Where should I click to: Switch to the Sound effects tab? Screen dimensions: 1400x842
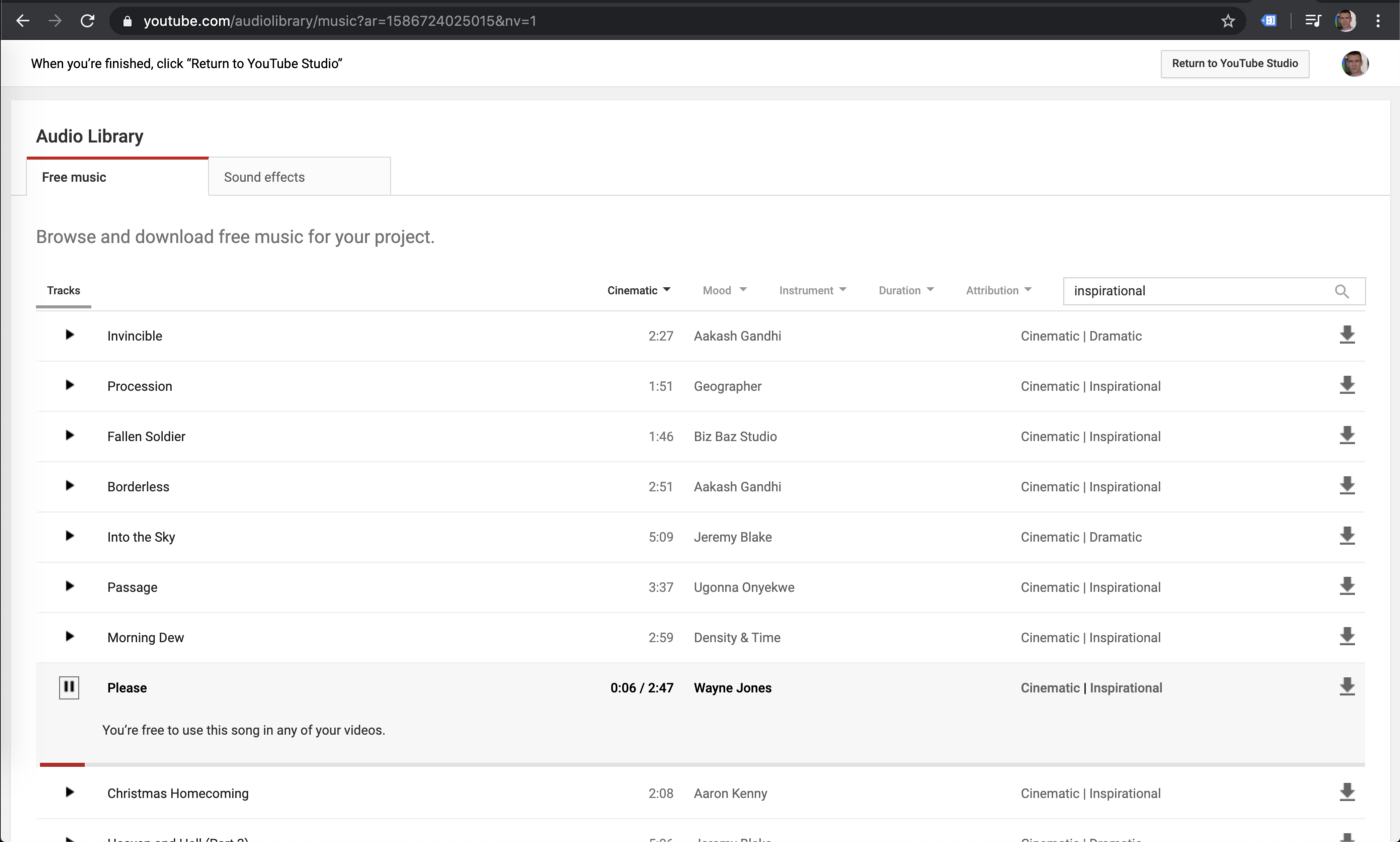click(x=299, y=177)
